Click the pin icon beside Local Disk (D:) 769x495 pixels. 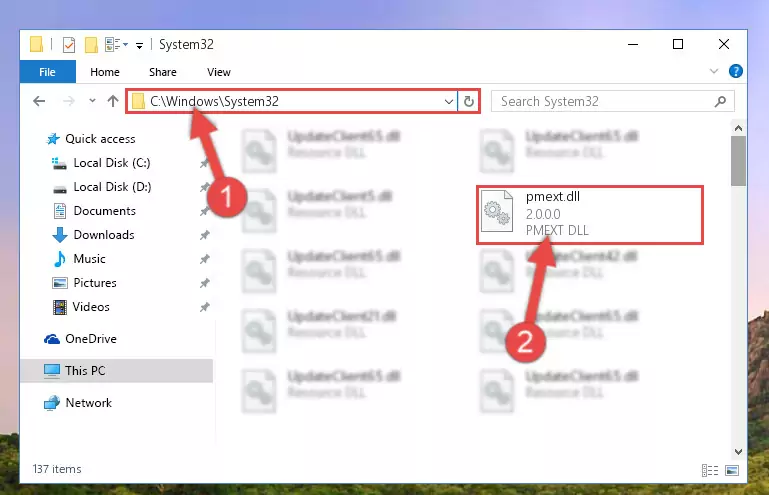click(x=205, y=187)
